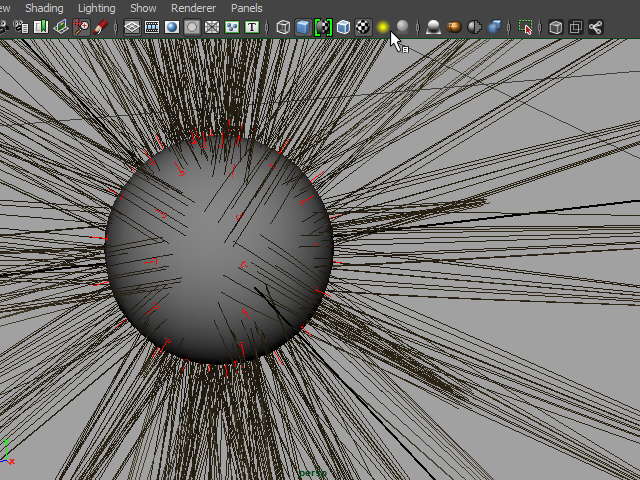Enable Use All Lights yellow bulb
This screenshot has width=640, height=480.
pos(383,27)
